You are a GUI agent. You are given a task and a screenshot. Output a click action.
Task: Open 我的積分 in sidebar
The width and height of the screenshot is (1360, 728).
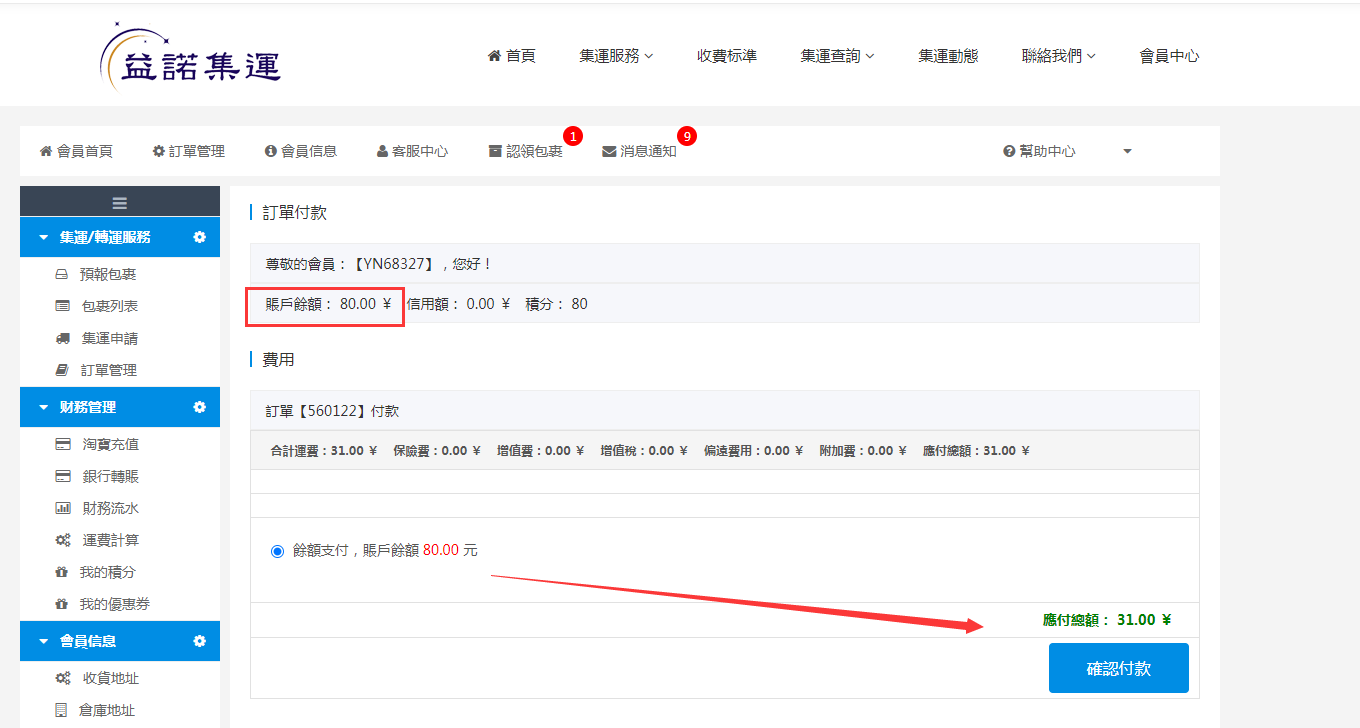[108, 572]
